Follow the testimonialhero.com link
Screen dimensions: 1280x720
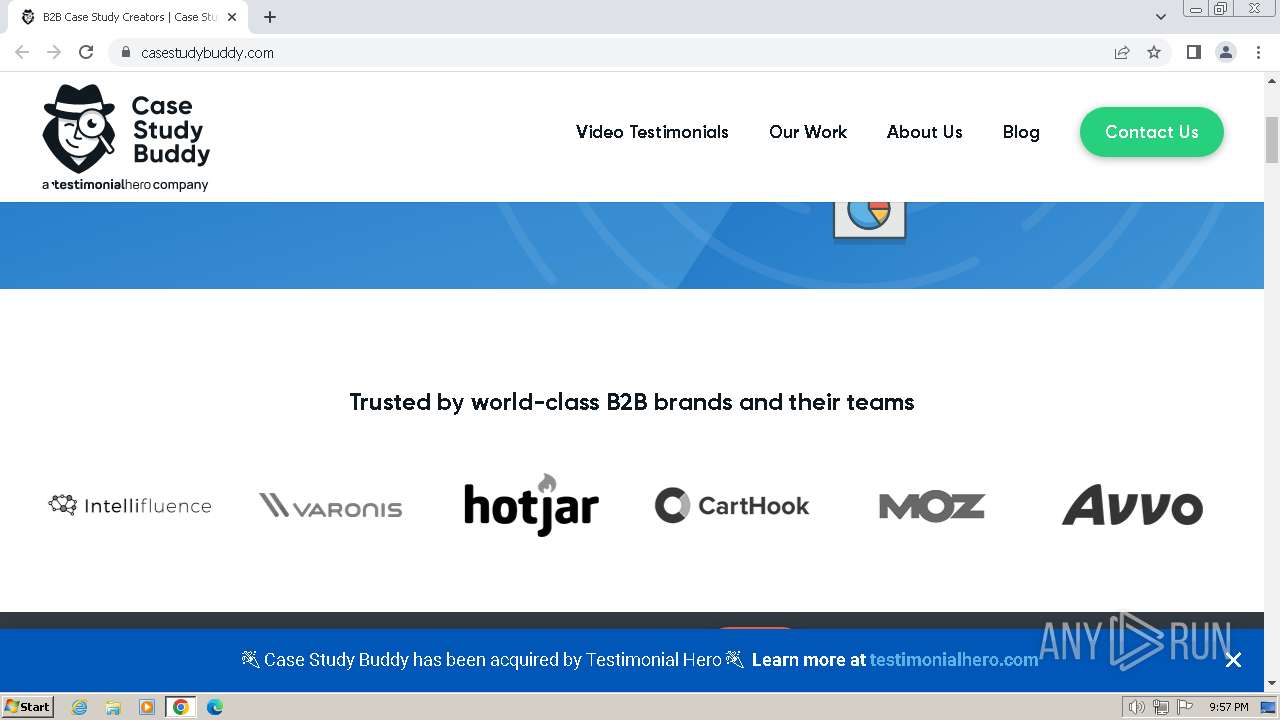(954, 660)
